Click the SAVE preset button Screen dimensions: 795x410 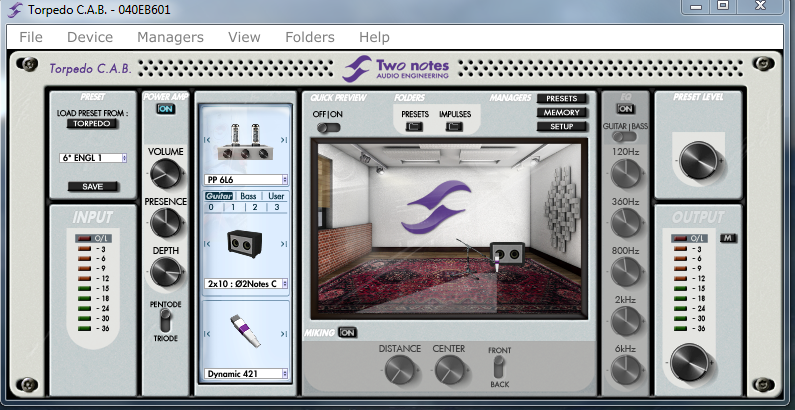(x=93, y=187)
